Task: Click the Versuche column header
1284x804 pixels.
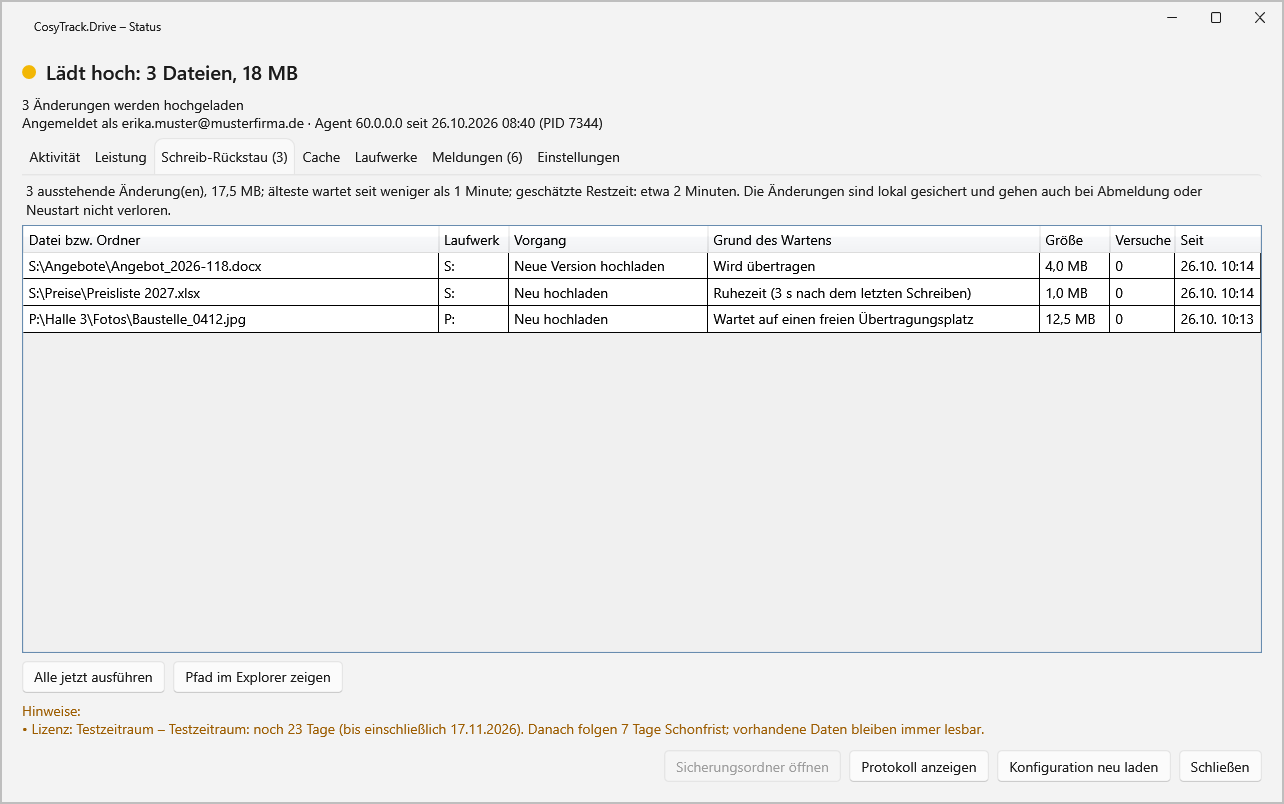Action: [x=1142, y=240]
